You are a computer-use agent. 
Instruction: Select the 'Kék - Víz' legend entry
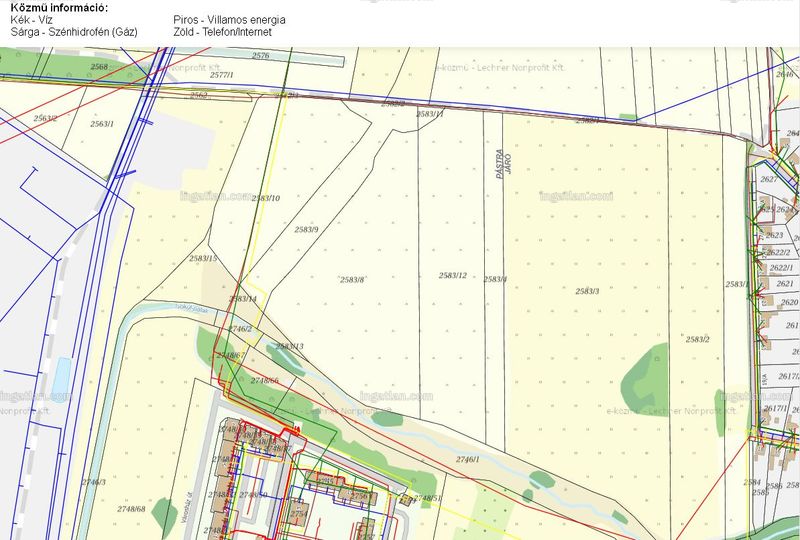click(x=32, y=20)
